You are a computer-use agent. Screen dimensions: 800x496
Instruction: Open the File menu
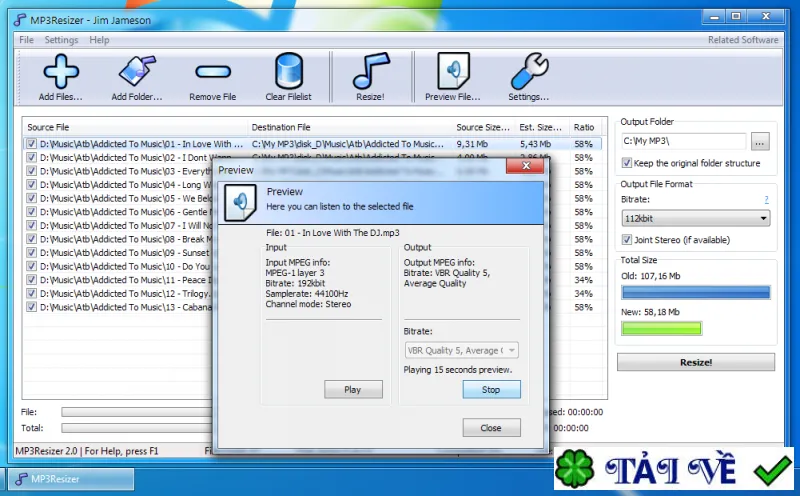26,40
